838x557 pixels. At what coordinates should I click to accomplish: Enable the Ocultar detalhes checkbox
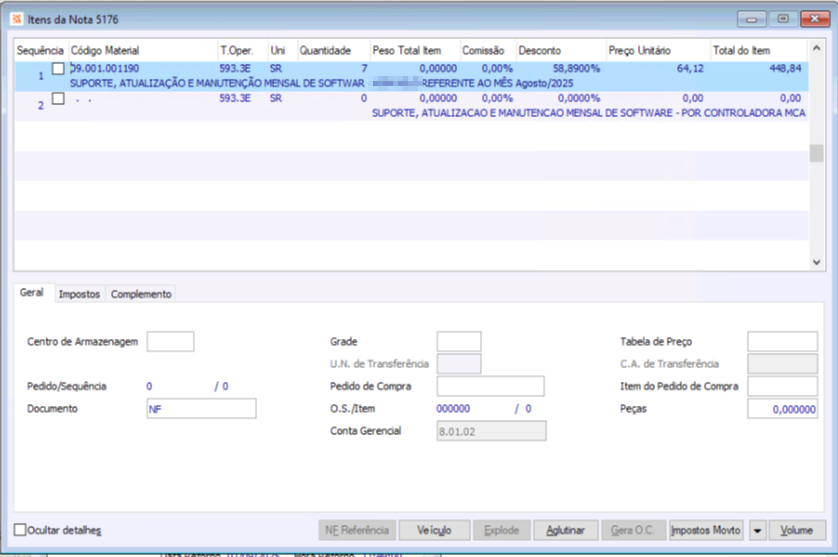click(20, 530)
